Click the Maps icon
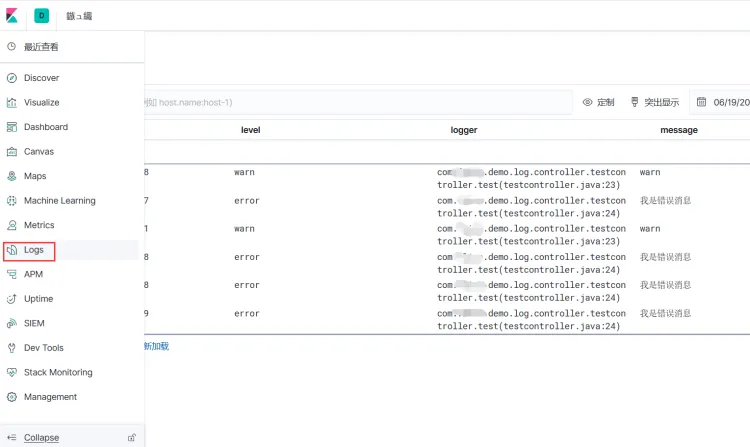Screen dimensions: 750x447 point(11,176)
